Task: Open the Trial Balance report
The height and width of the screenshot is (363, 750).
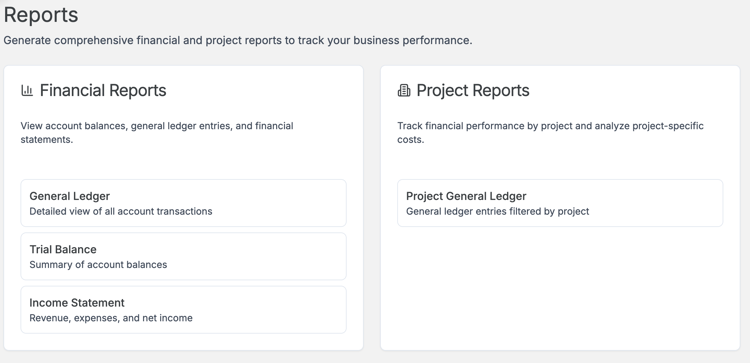Action: coord(183,256)
